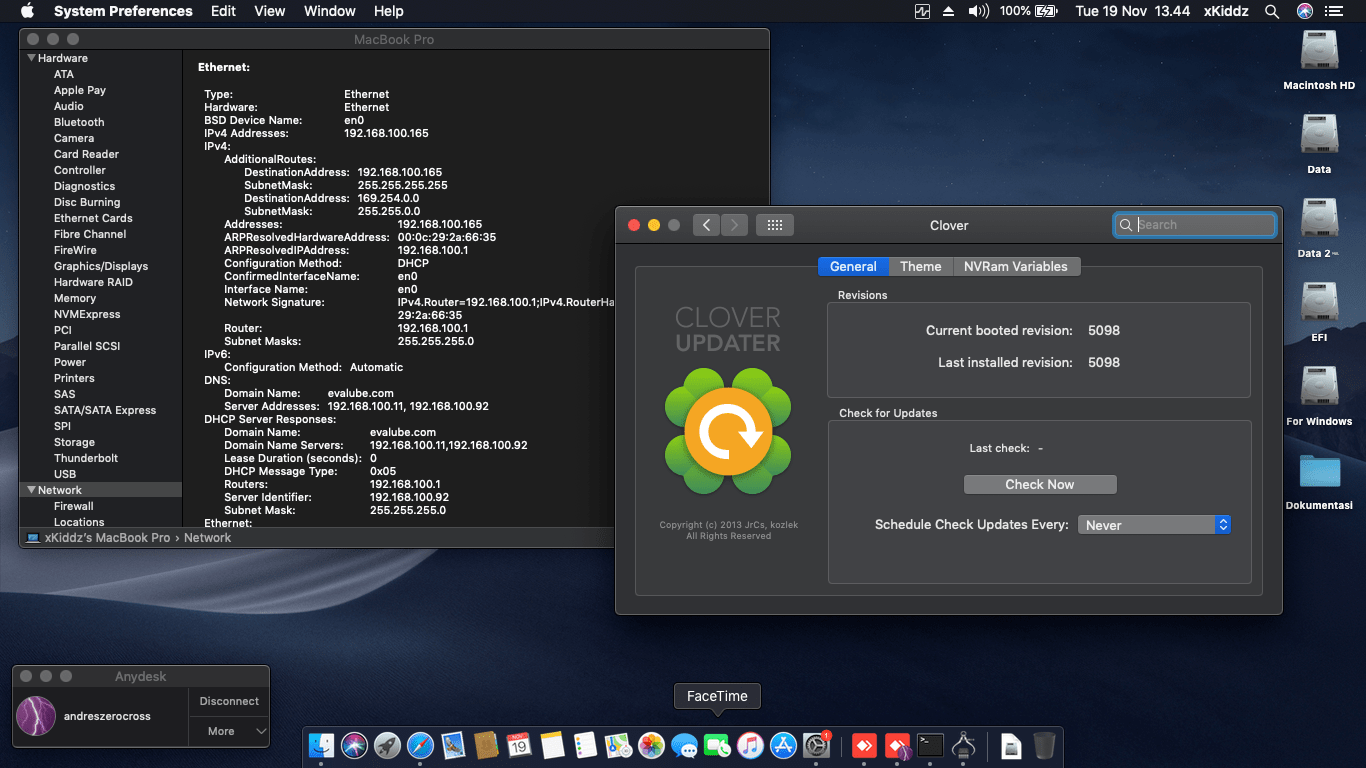Viewport: 1366px width, 768px height.
Task: Open the Dokumentasi folder on desktop
Action: tap(1319, 473)
